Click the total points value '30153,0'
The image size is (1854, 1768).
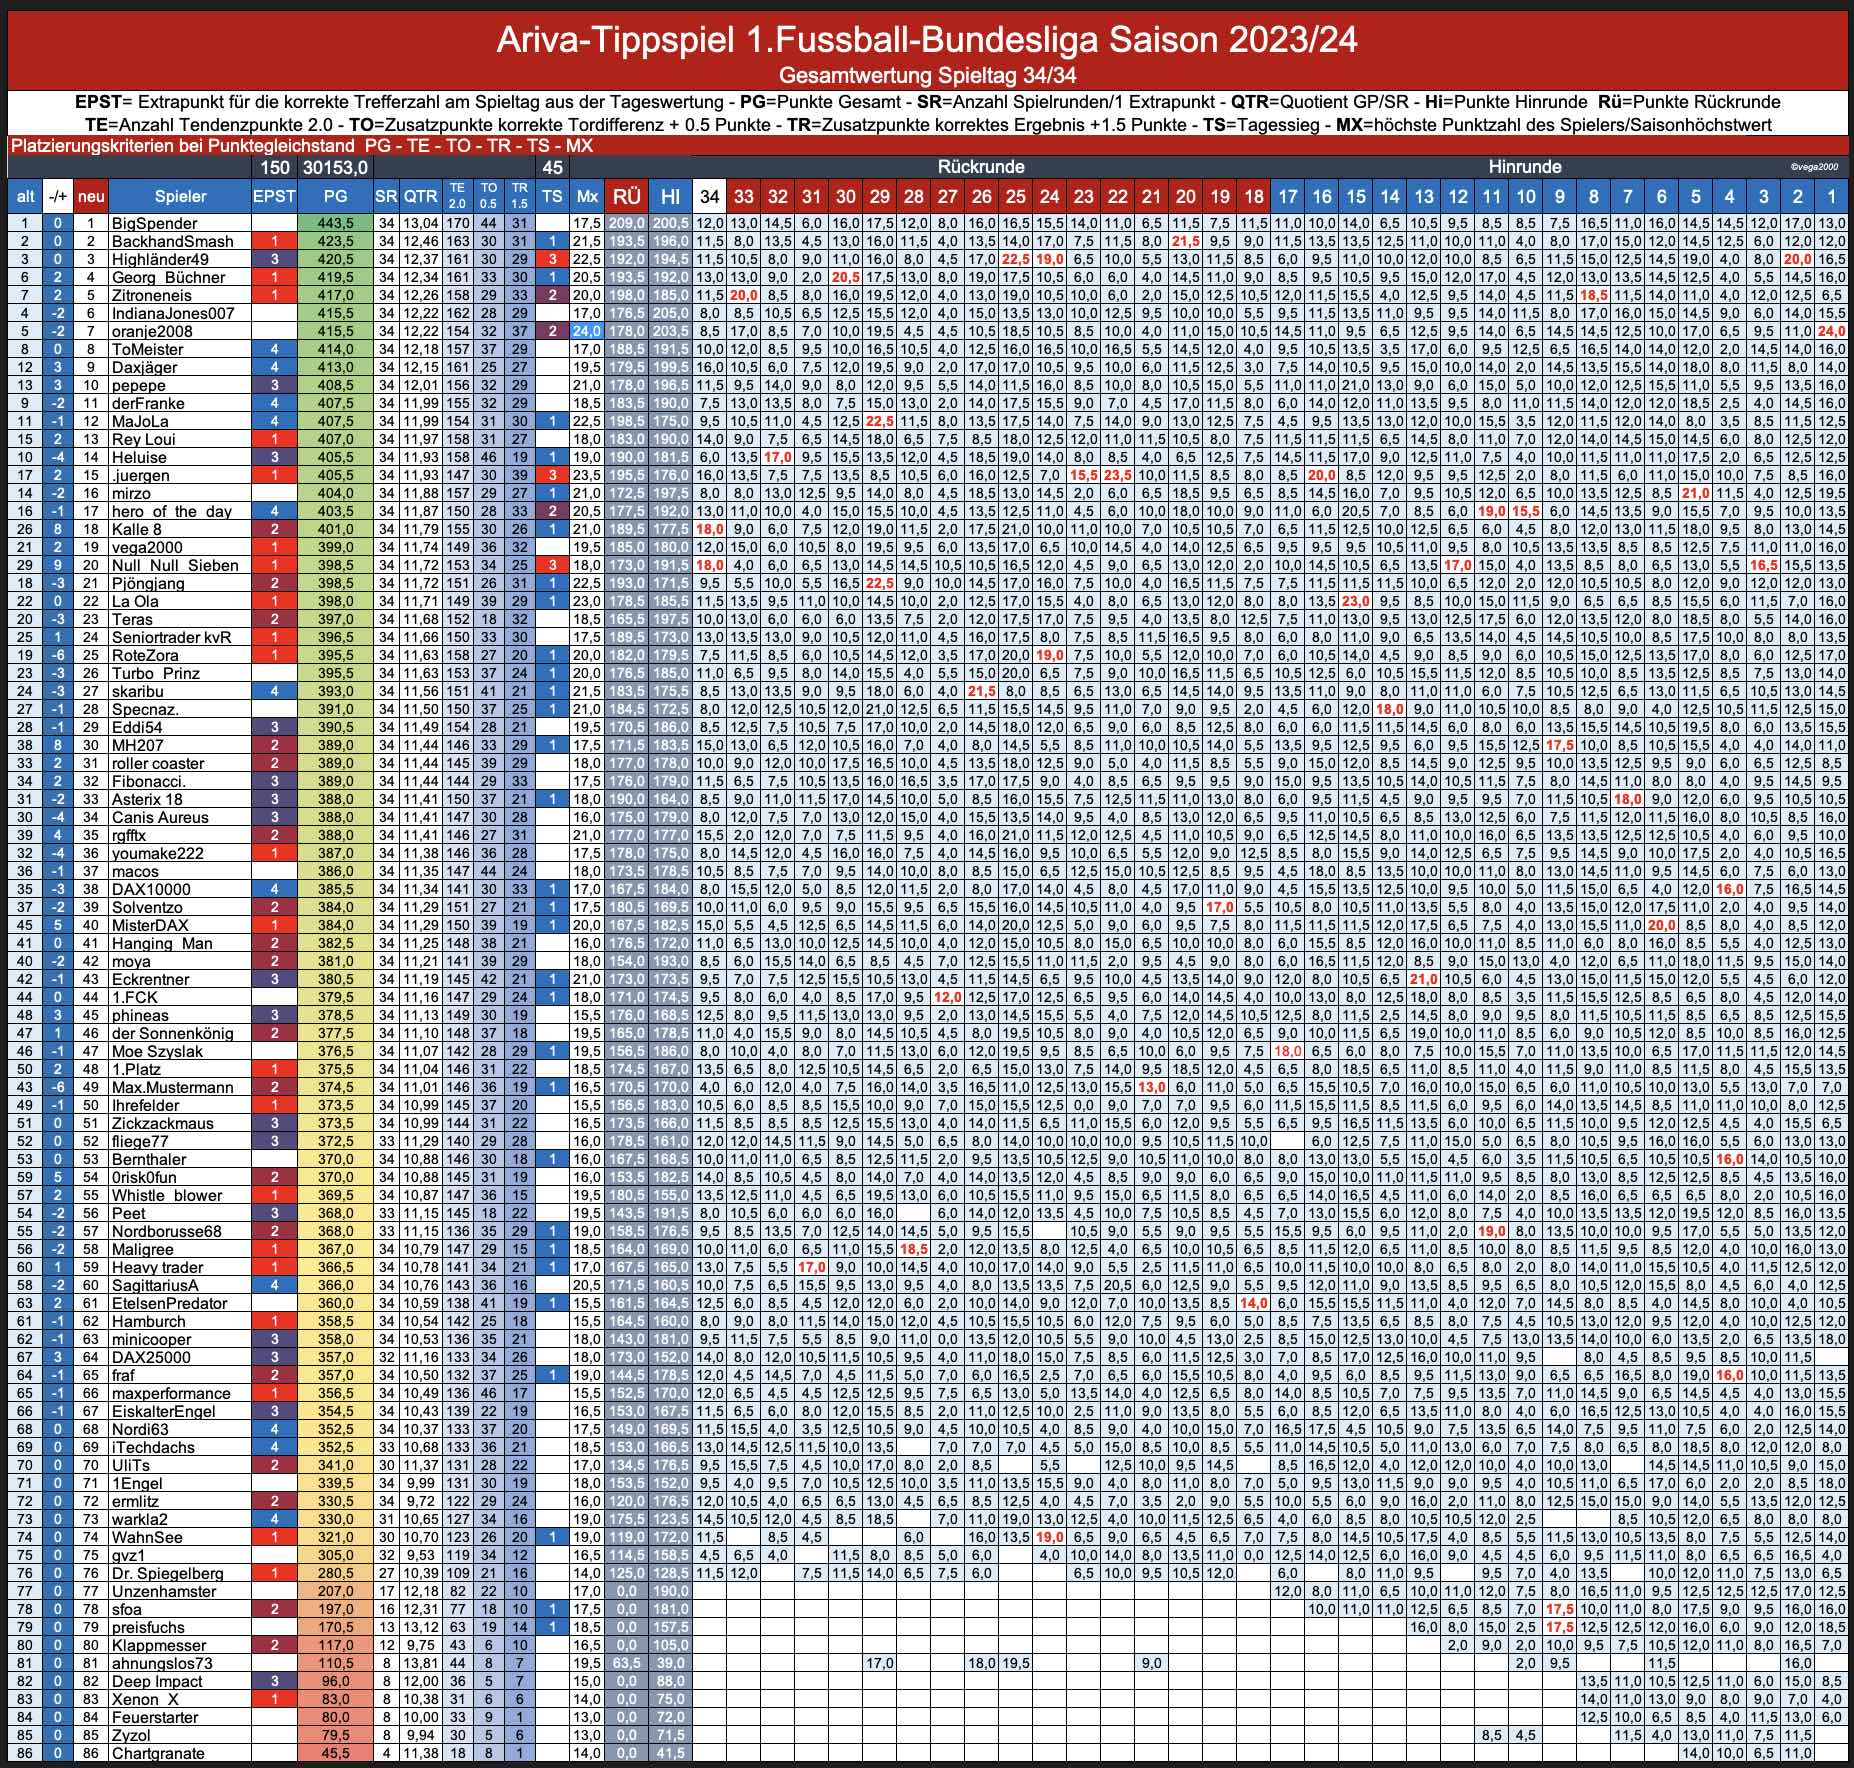point(335,167)
